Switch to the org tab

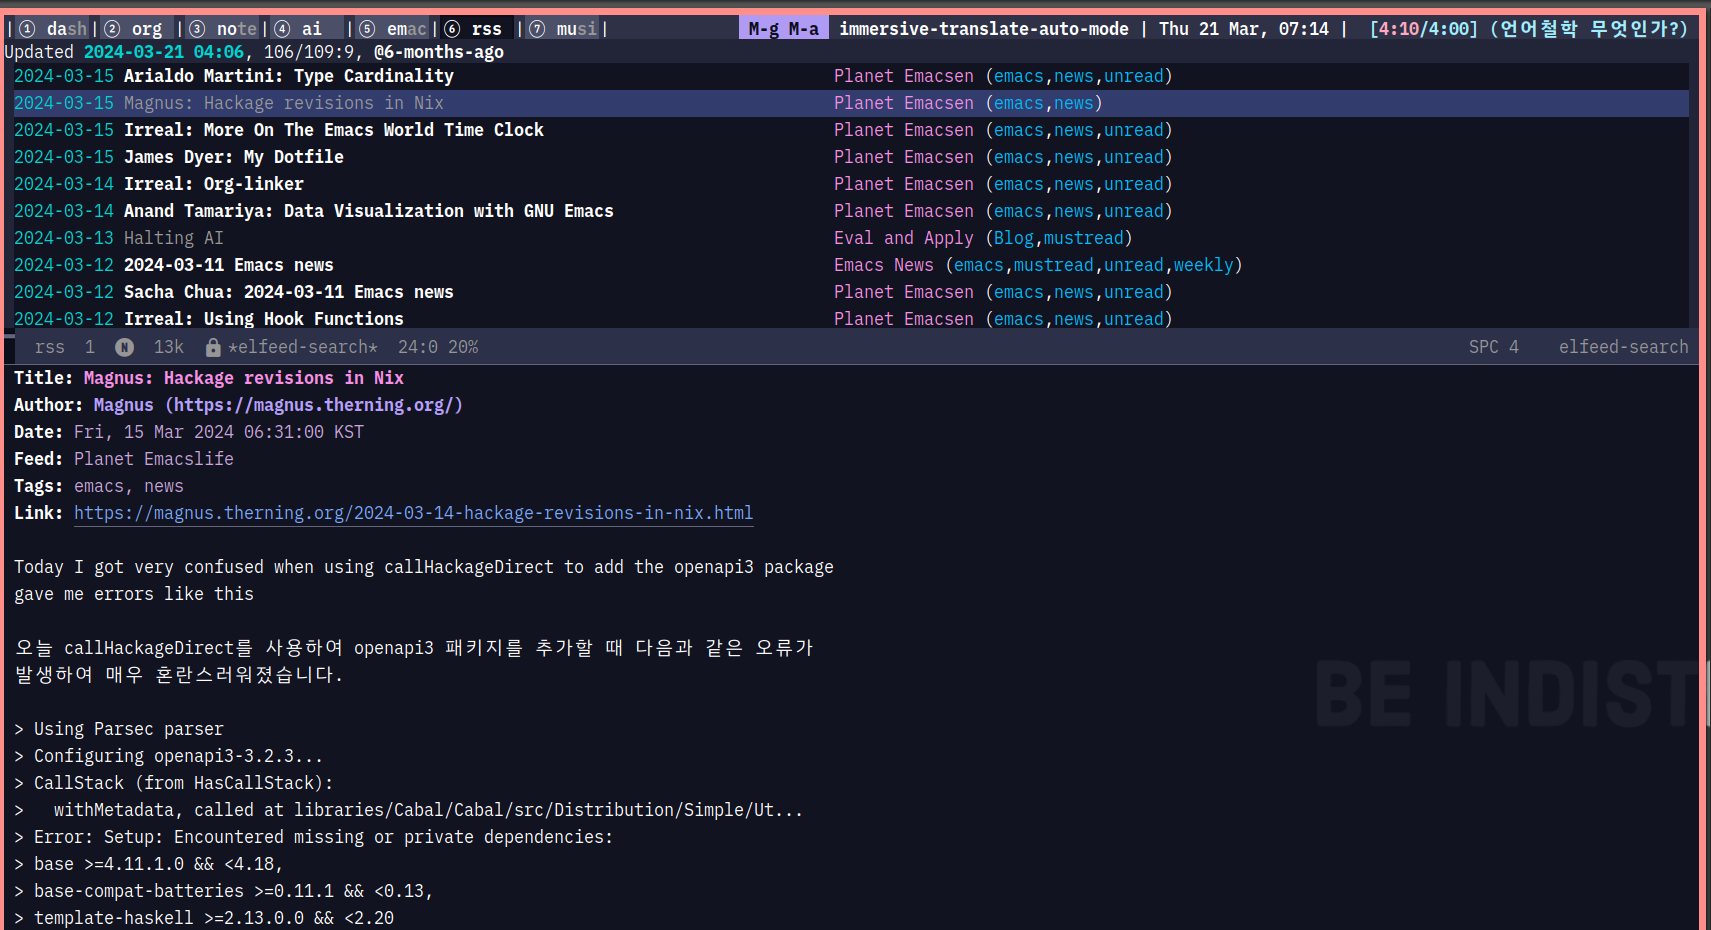(x=137, y=29)
